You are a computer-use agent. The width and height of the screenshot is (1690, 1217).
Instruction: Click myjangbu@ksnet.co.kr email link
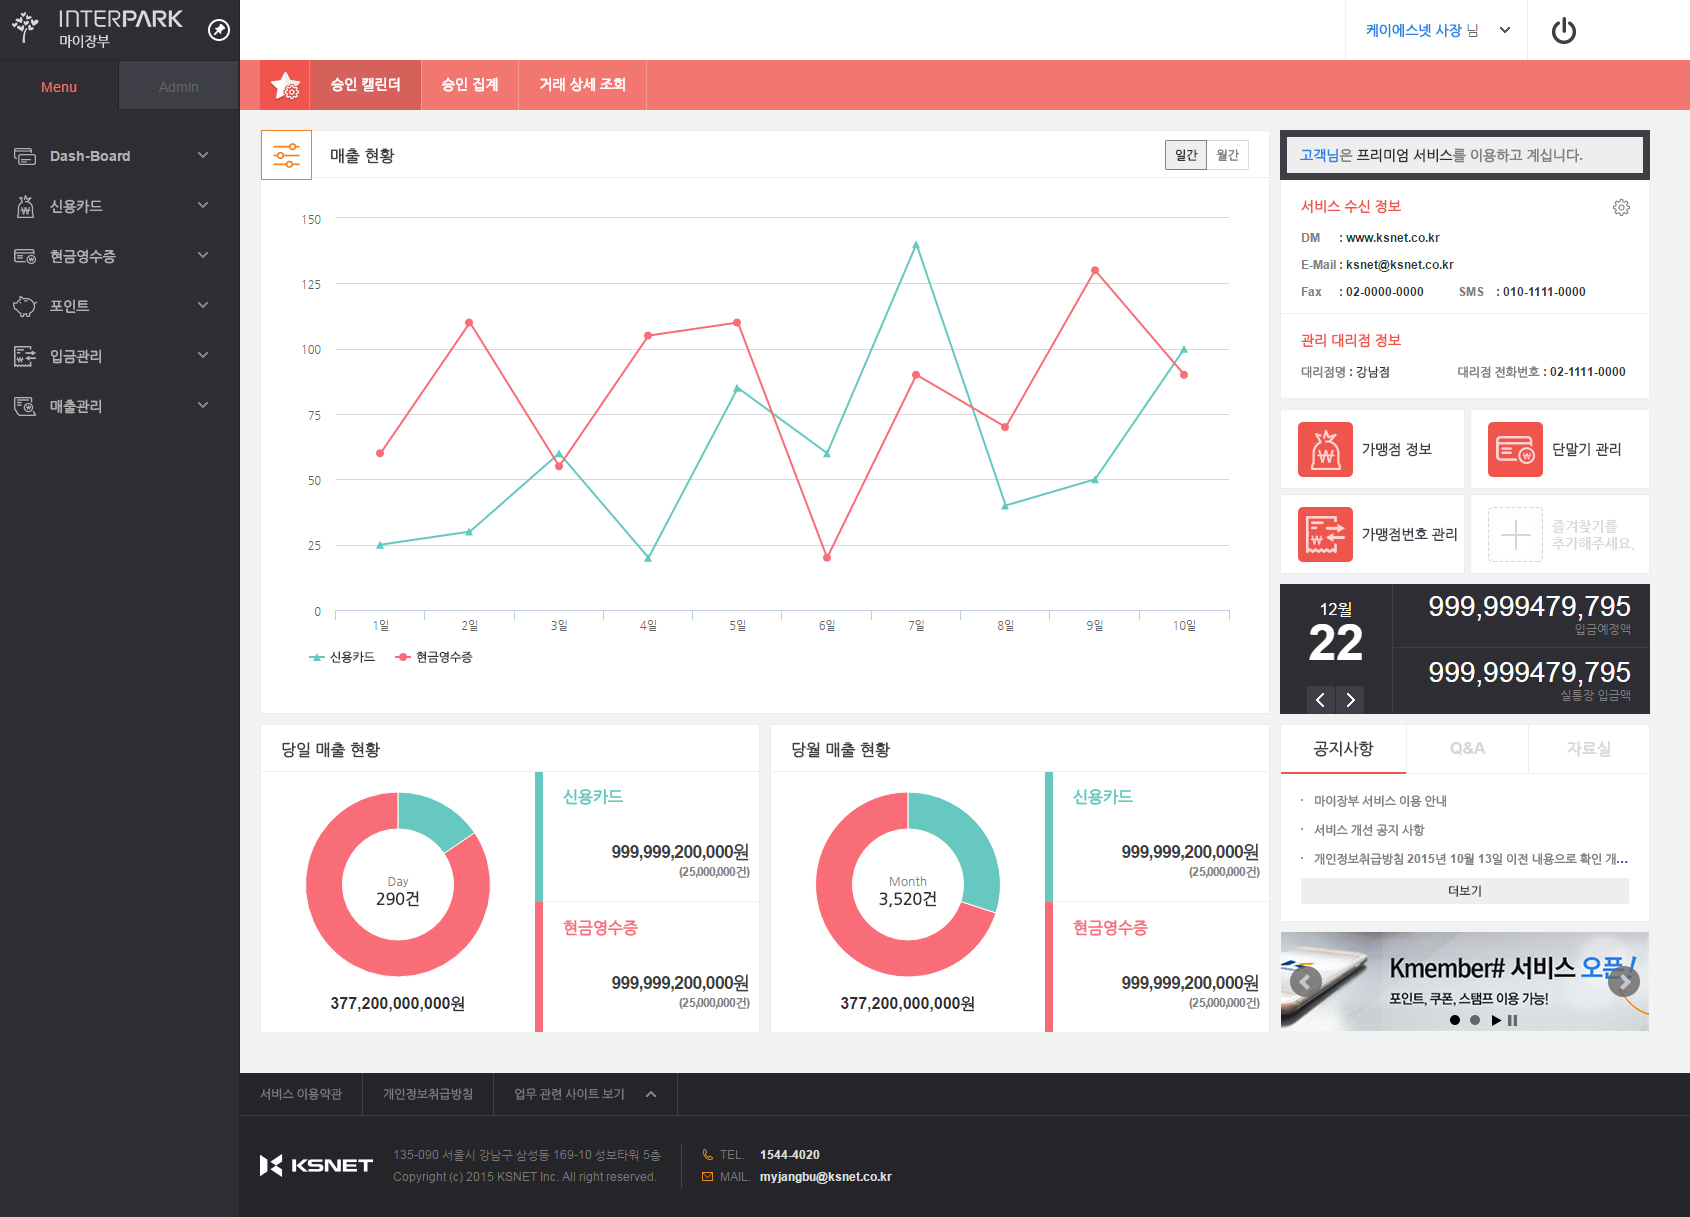point(826,1177)
